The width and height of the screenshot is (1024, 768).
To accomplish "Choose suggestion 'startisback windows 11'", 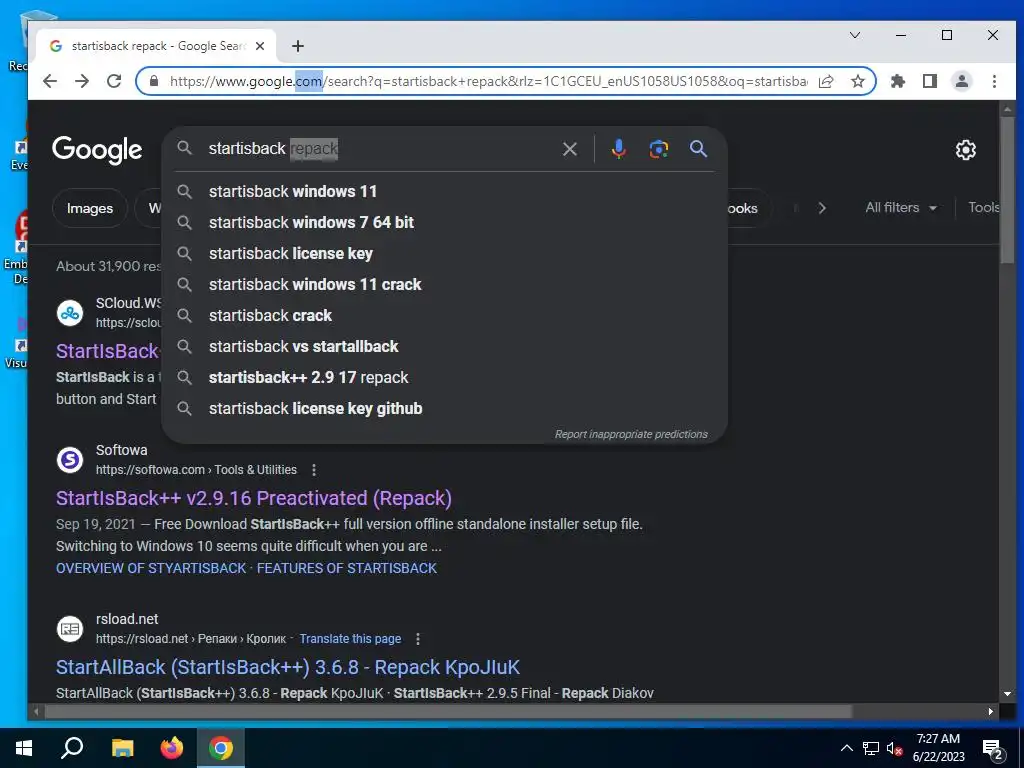I will [x=445, y=191].
